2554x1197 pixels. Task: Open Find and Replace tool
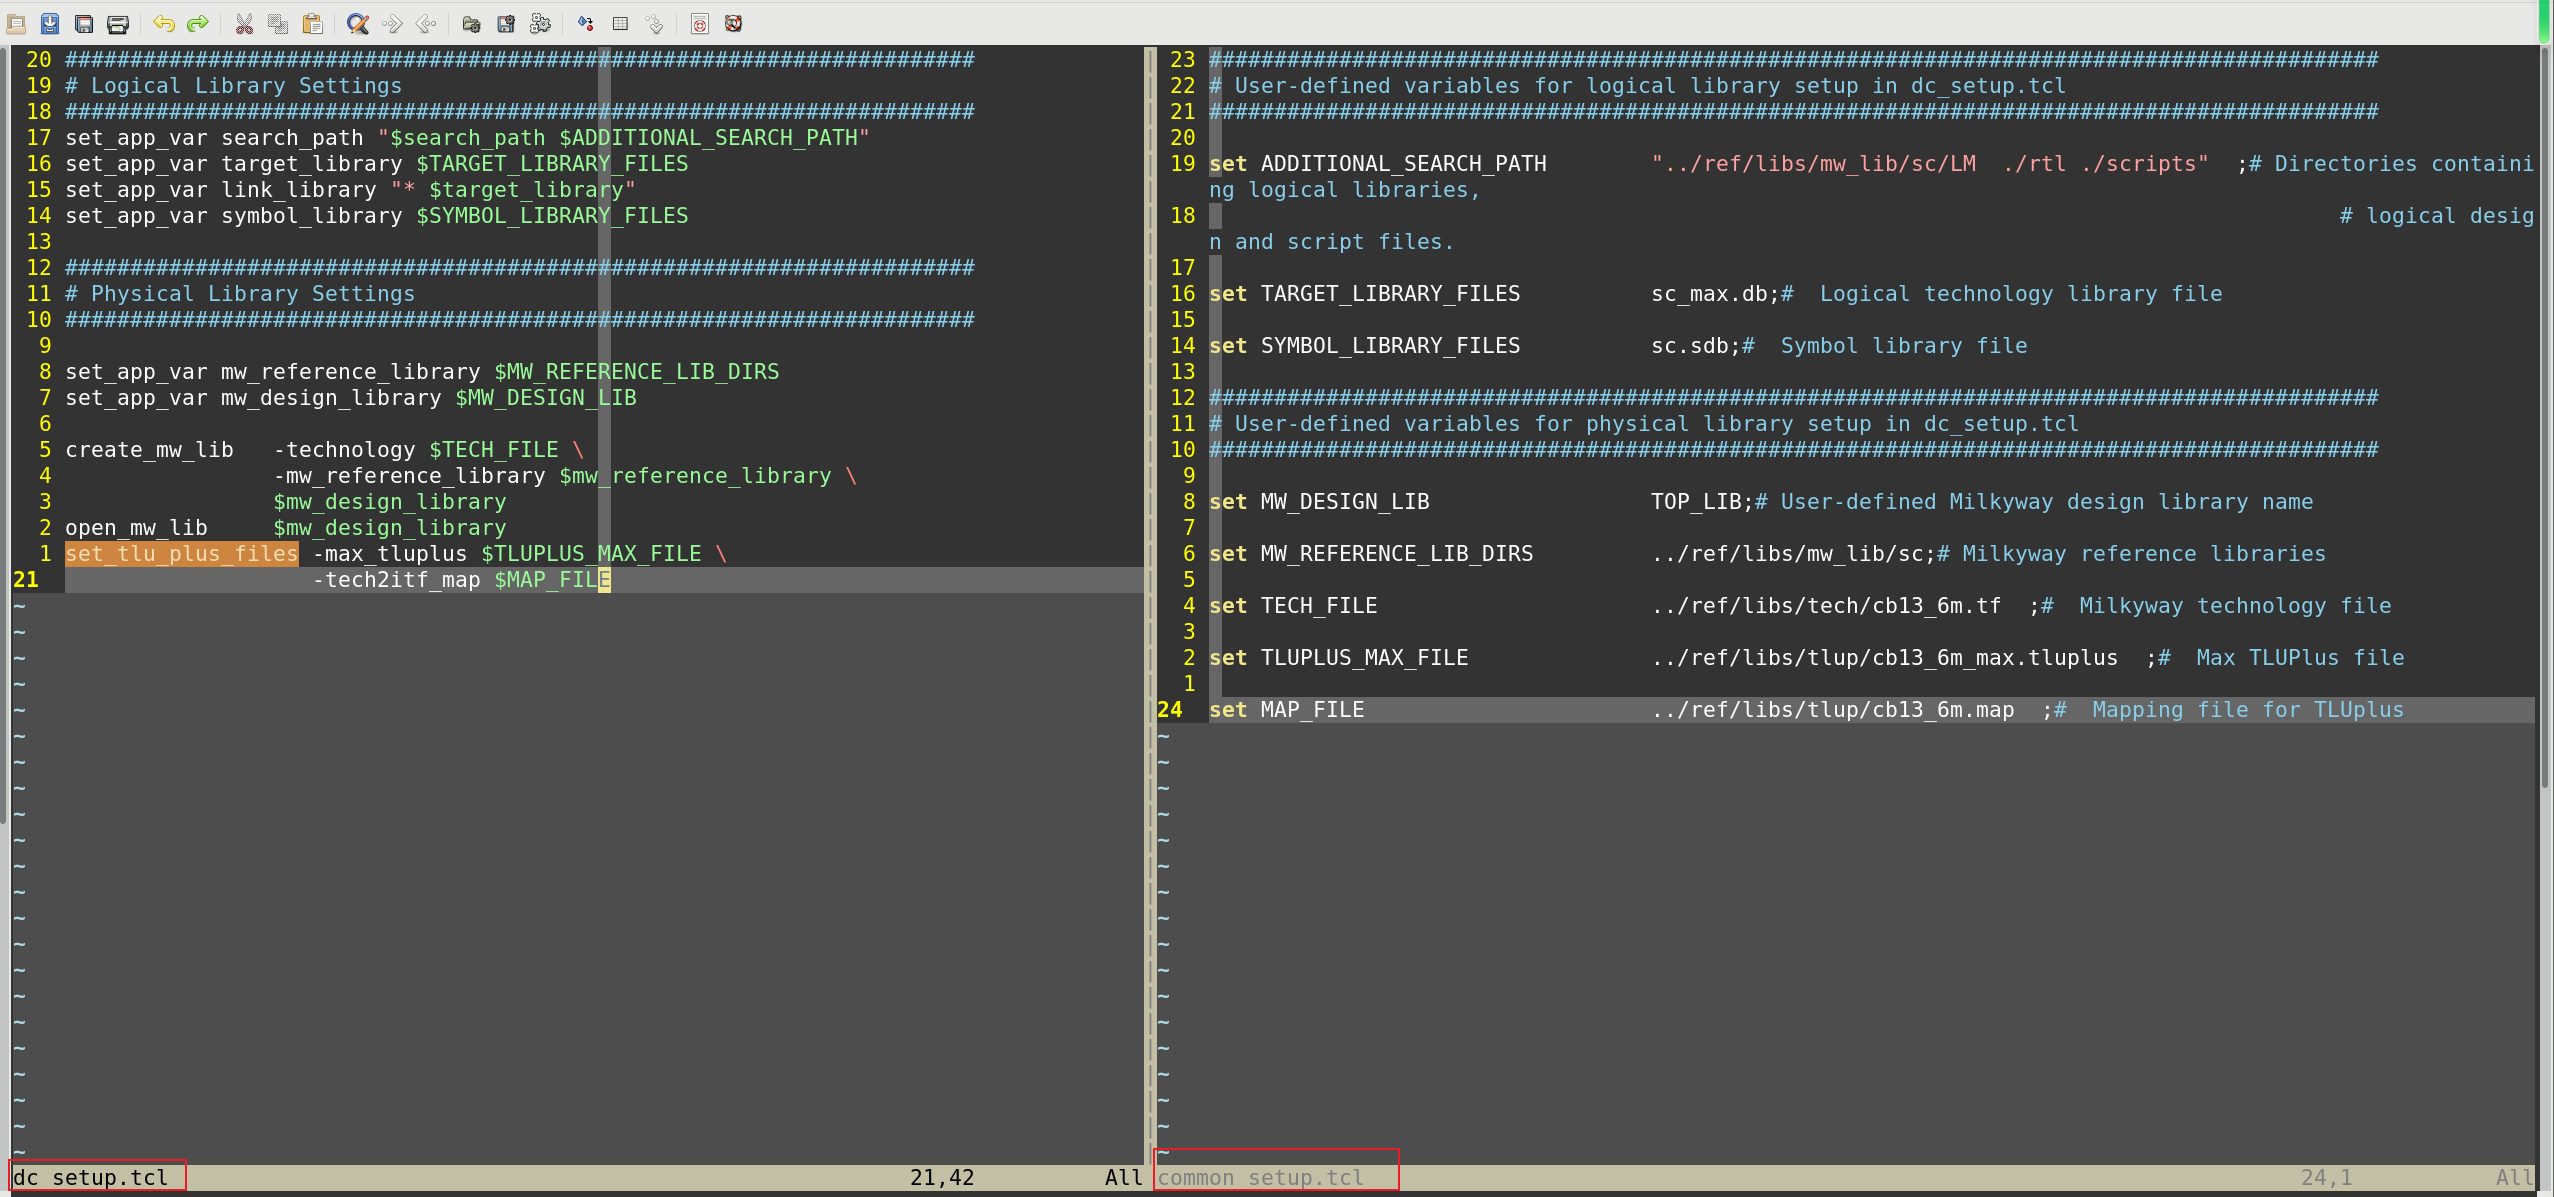[x=358, y=23]
